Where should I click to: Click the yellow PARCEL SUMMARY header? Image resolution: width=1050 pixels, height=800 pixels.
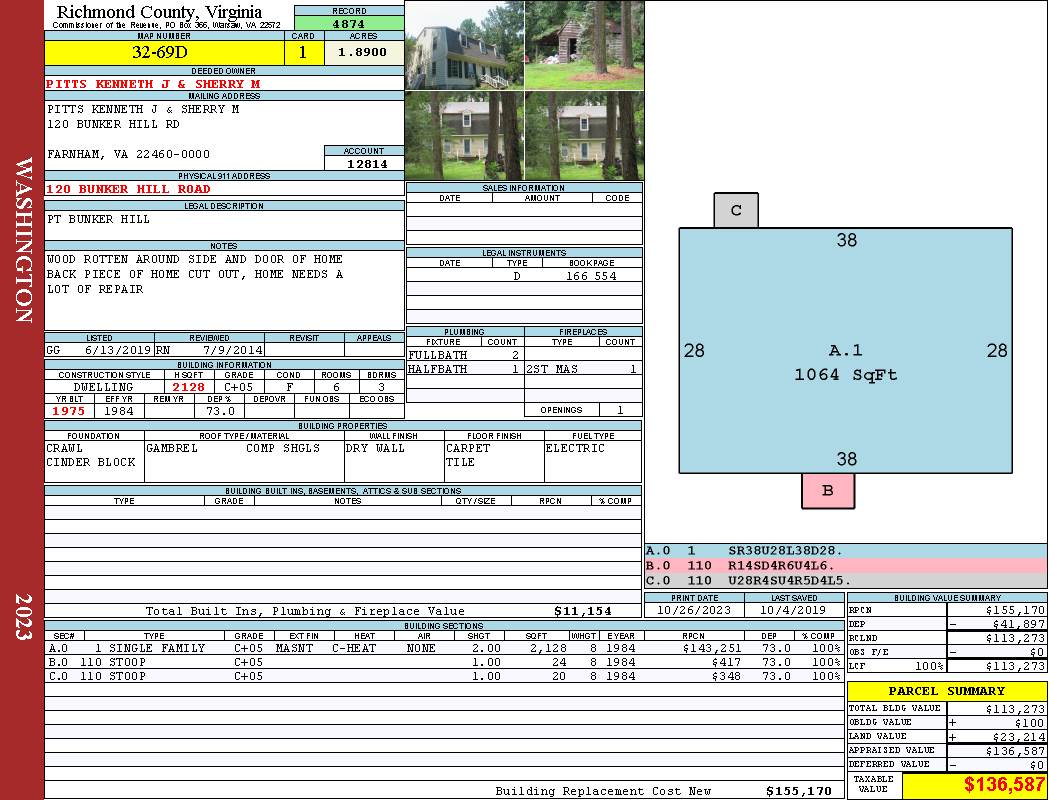click(x=947, y=691)
